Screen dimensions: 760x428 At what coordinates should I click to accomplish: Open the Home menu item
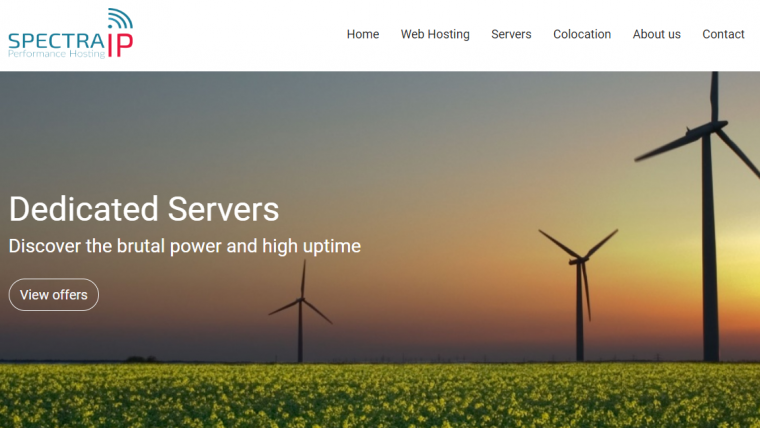point(363,34)
